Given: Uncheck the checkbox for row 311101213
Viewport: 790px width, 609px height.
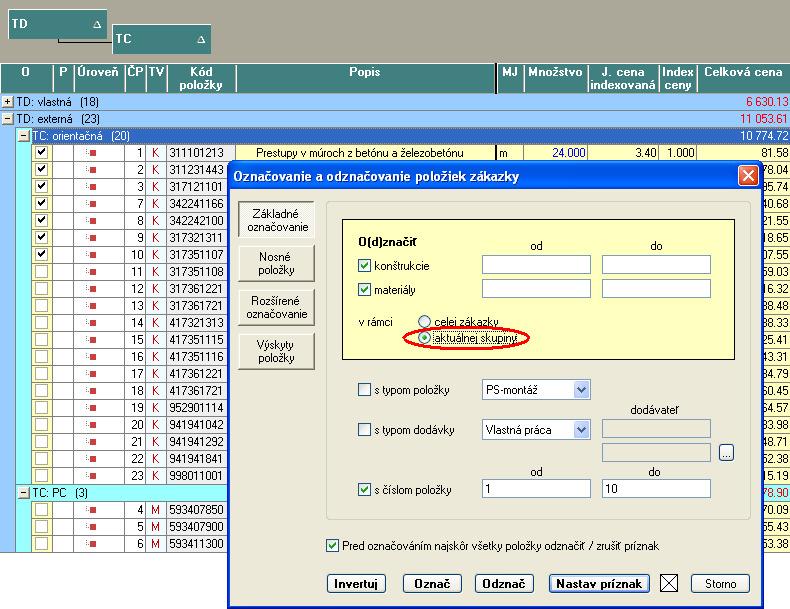Looking at the screenshot, I should point(41,152).
